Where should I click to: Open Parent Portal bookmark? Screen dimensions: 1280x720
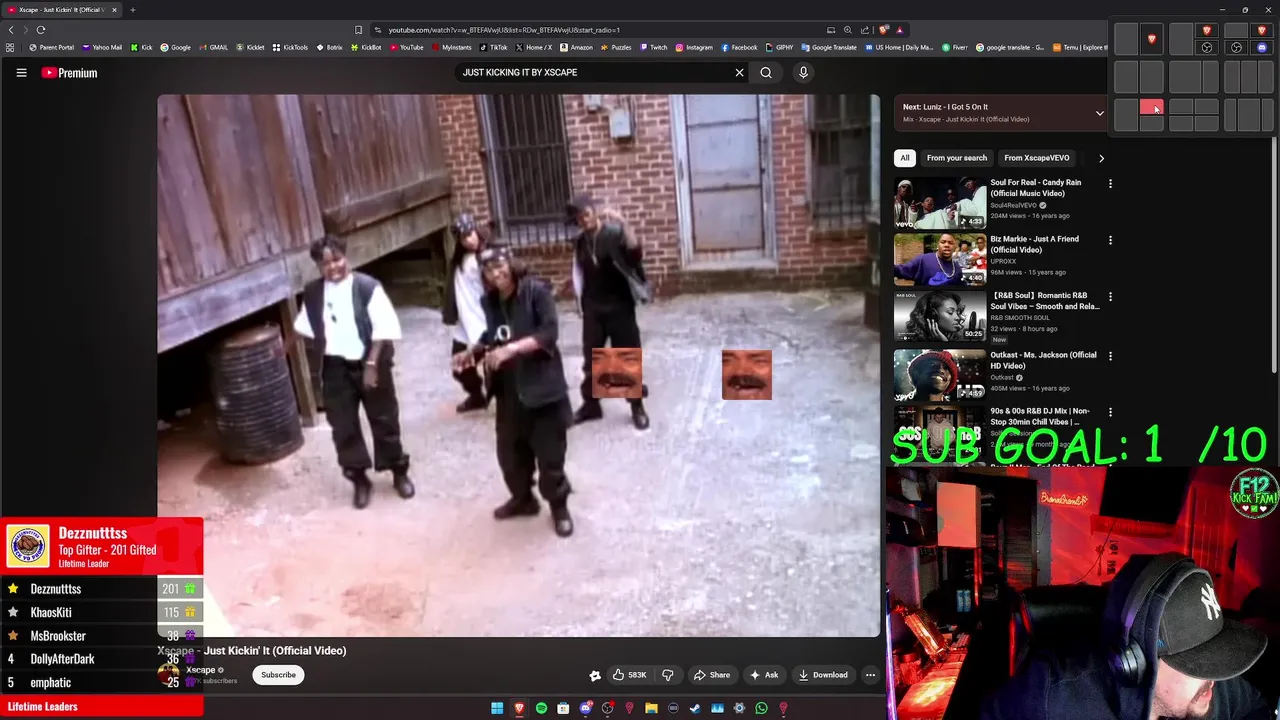pos(51,47)
